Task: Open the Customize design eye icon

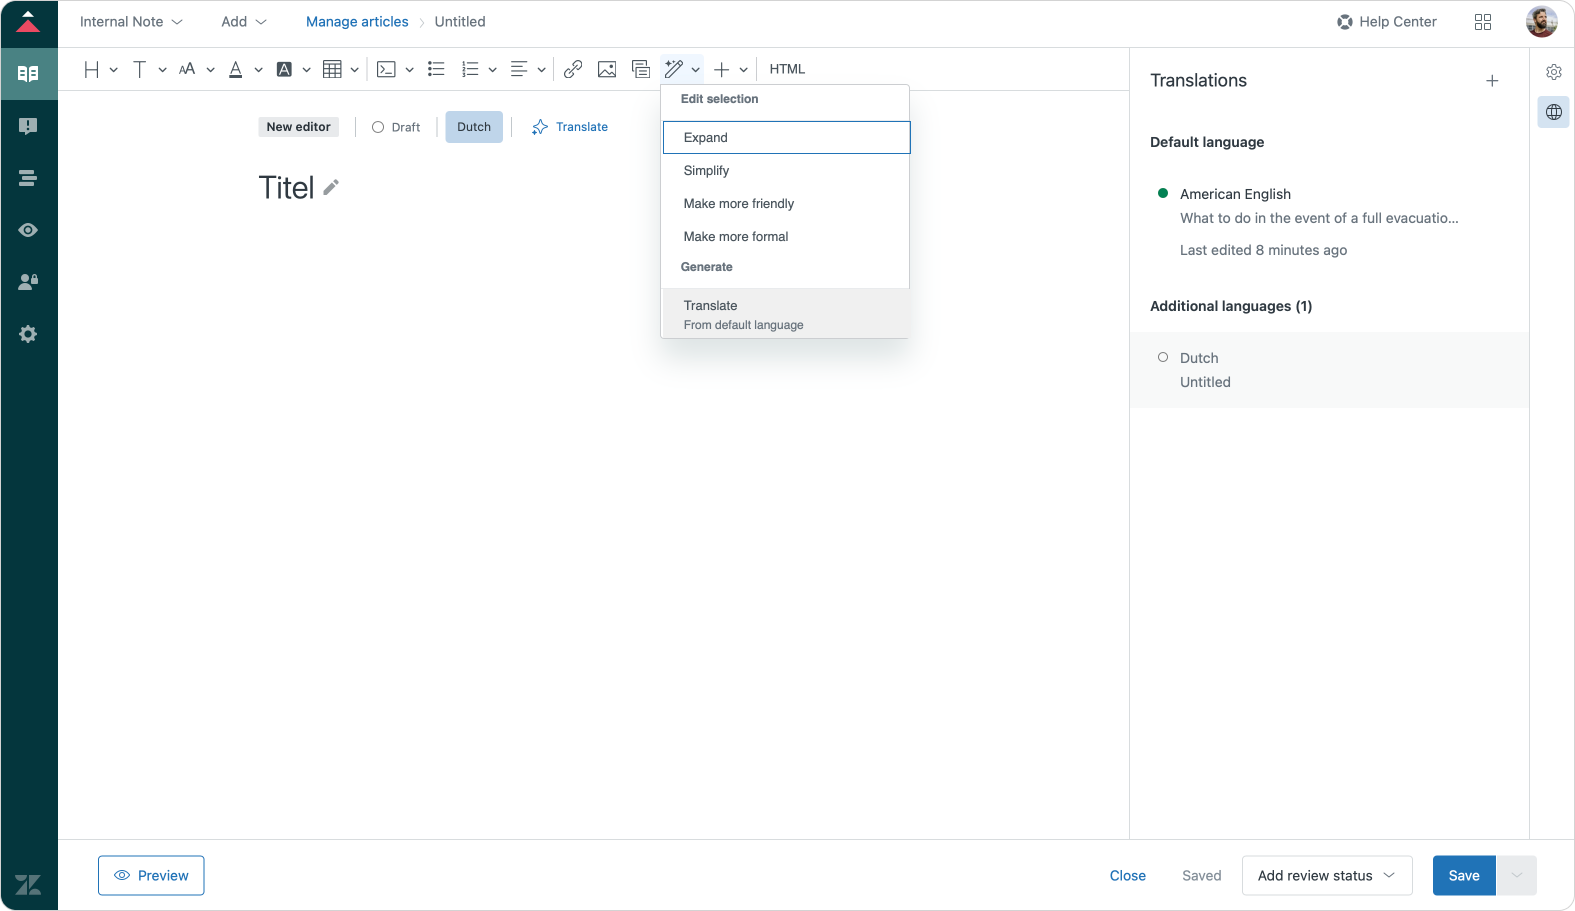Action: tap(28, 230)
